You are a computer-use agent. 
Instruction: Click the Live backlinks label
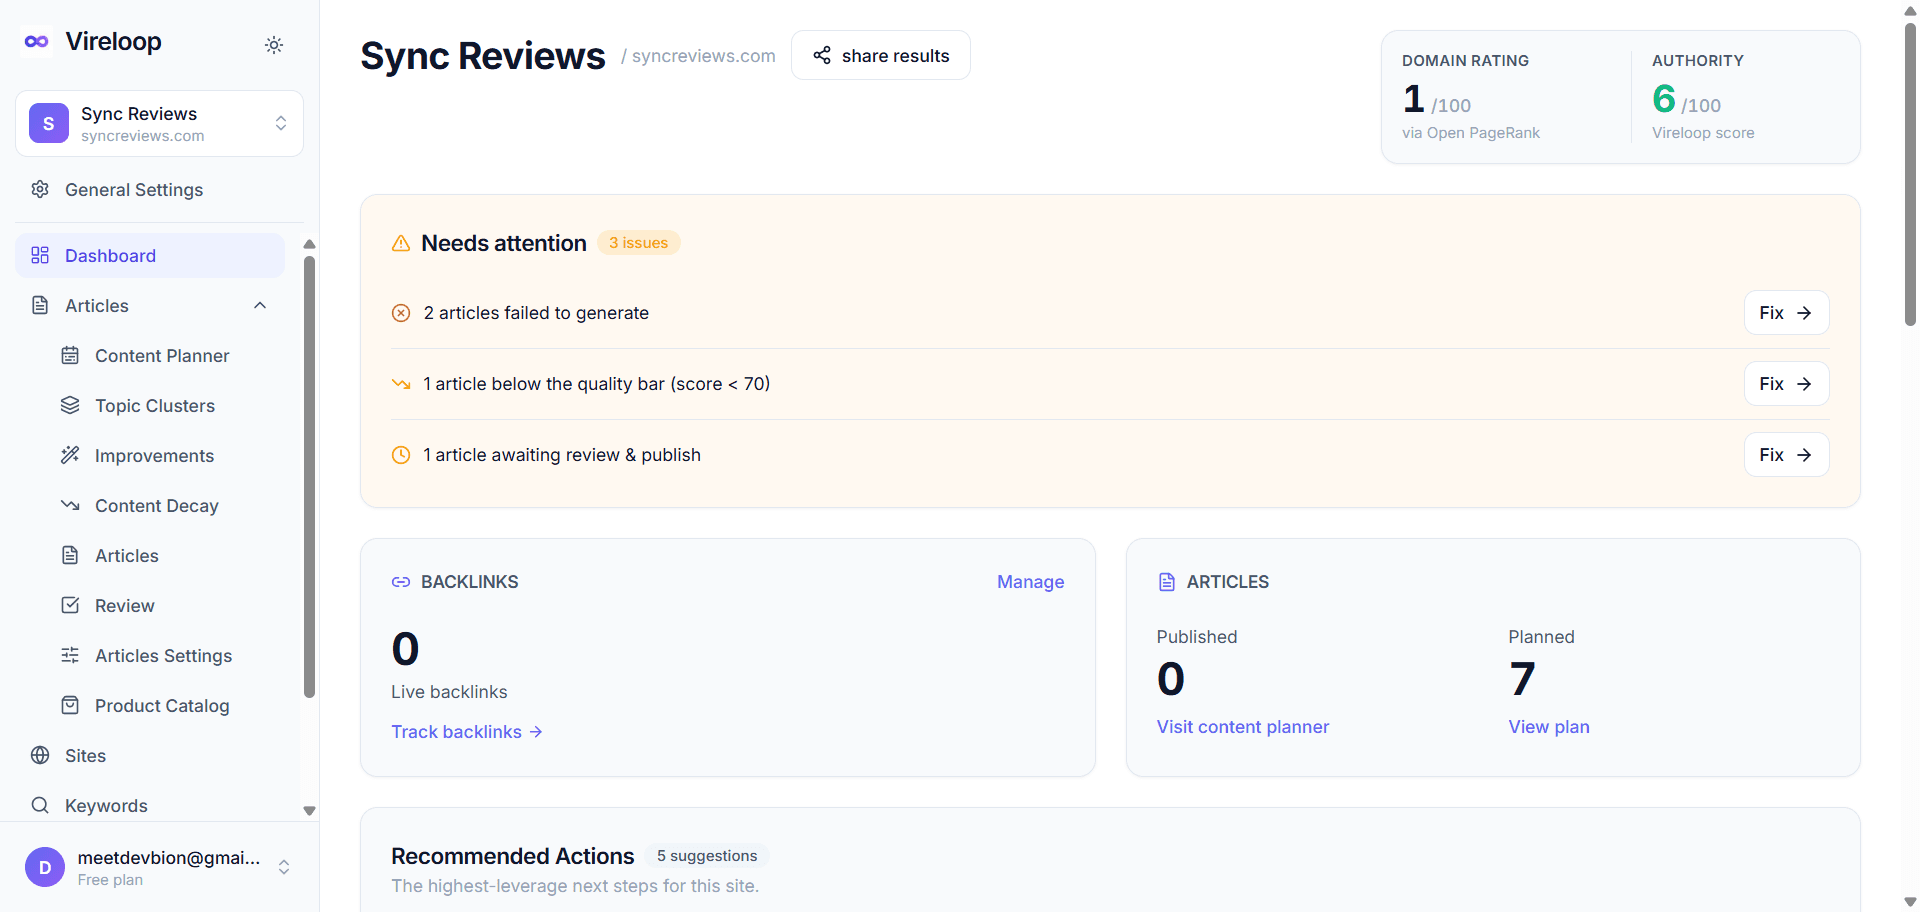point(449,692)
